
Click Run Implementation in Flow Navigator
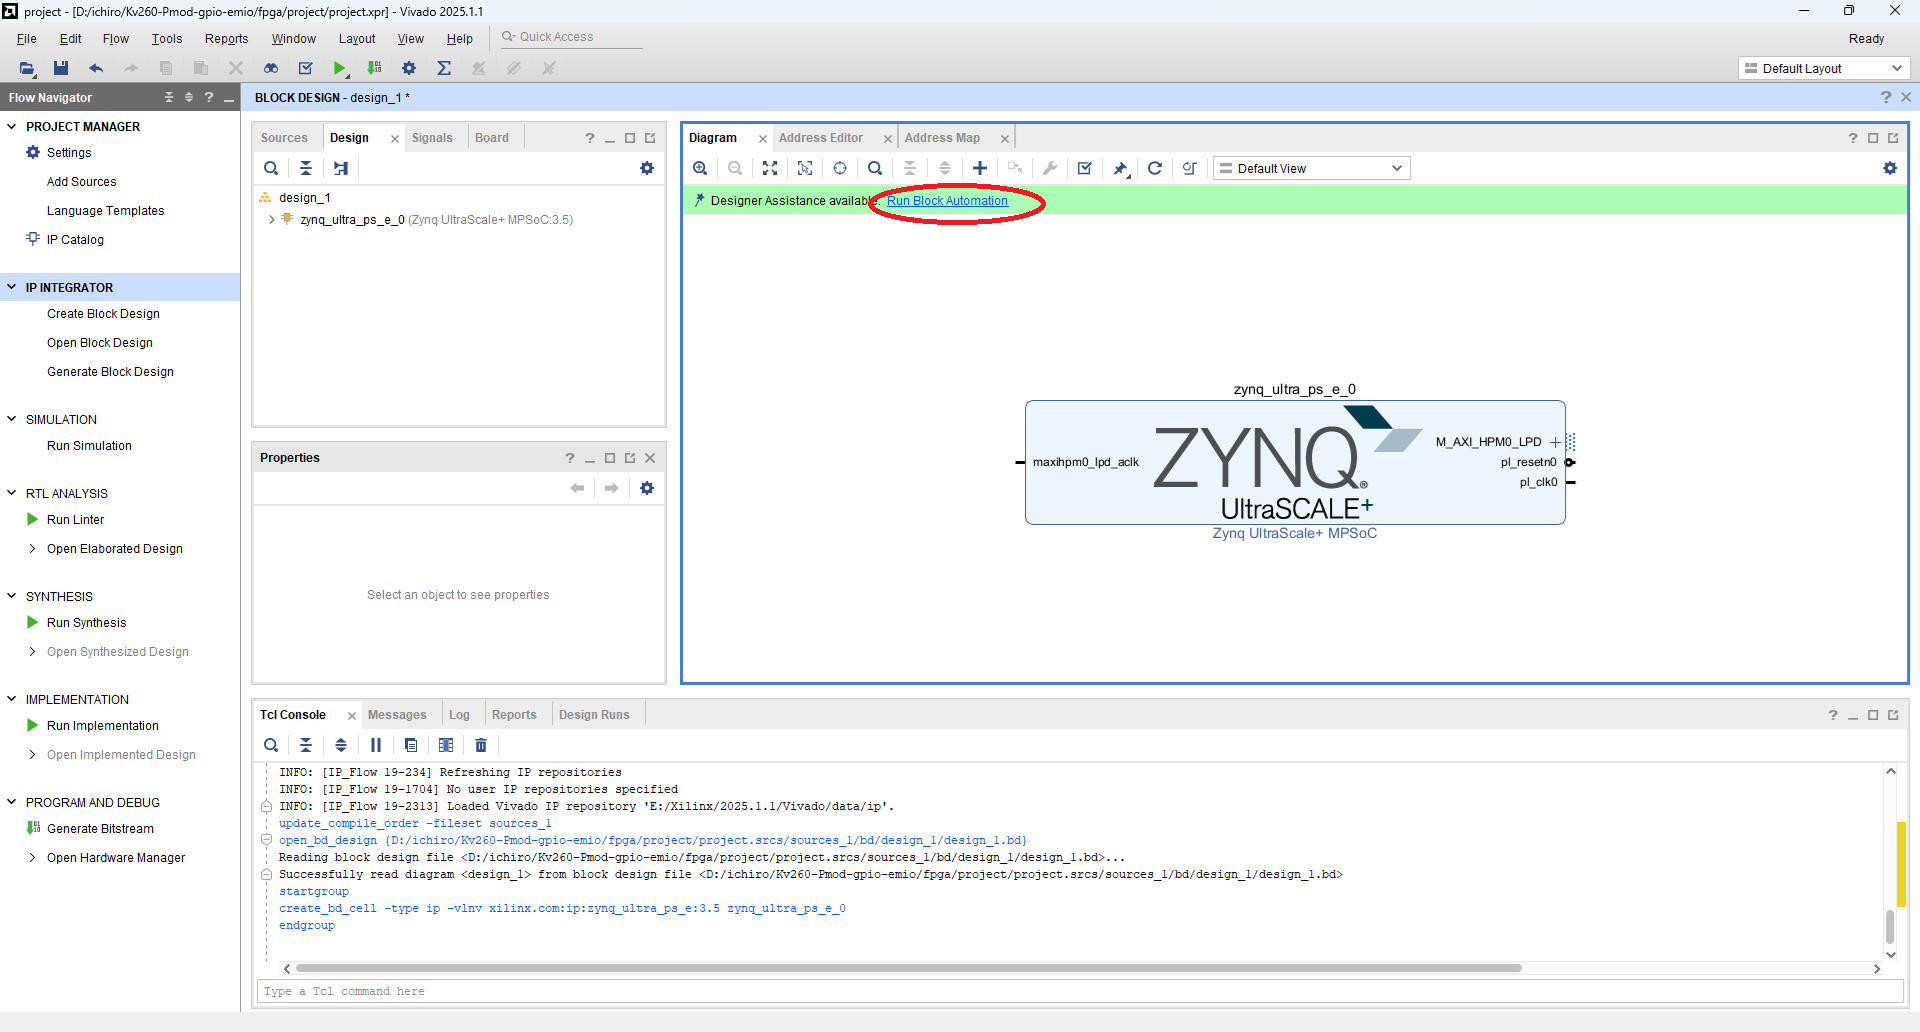[x=102, y=726]
